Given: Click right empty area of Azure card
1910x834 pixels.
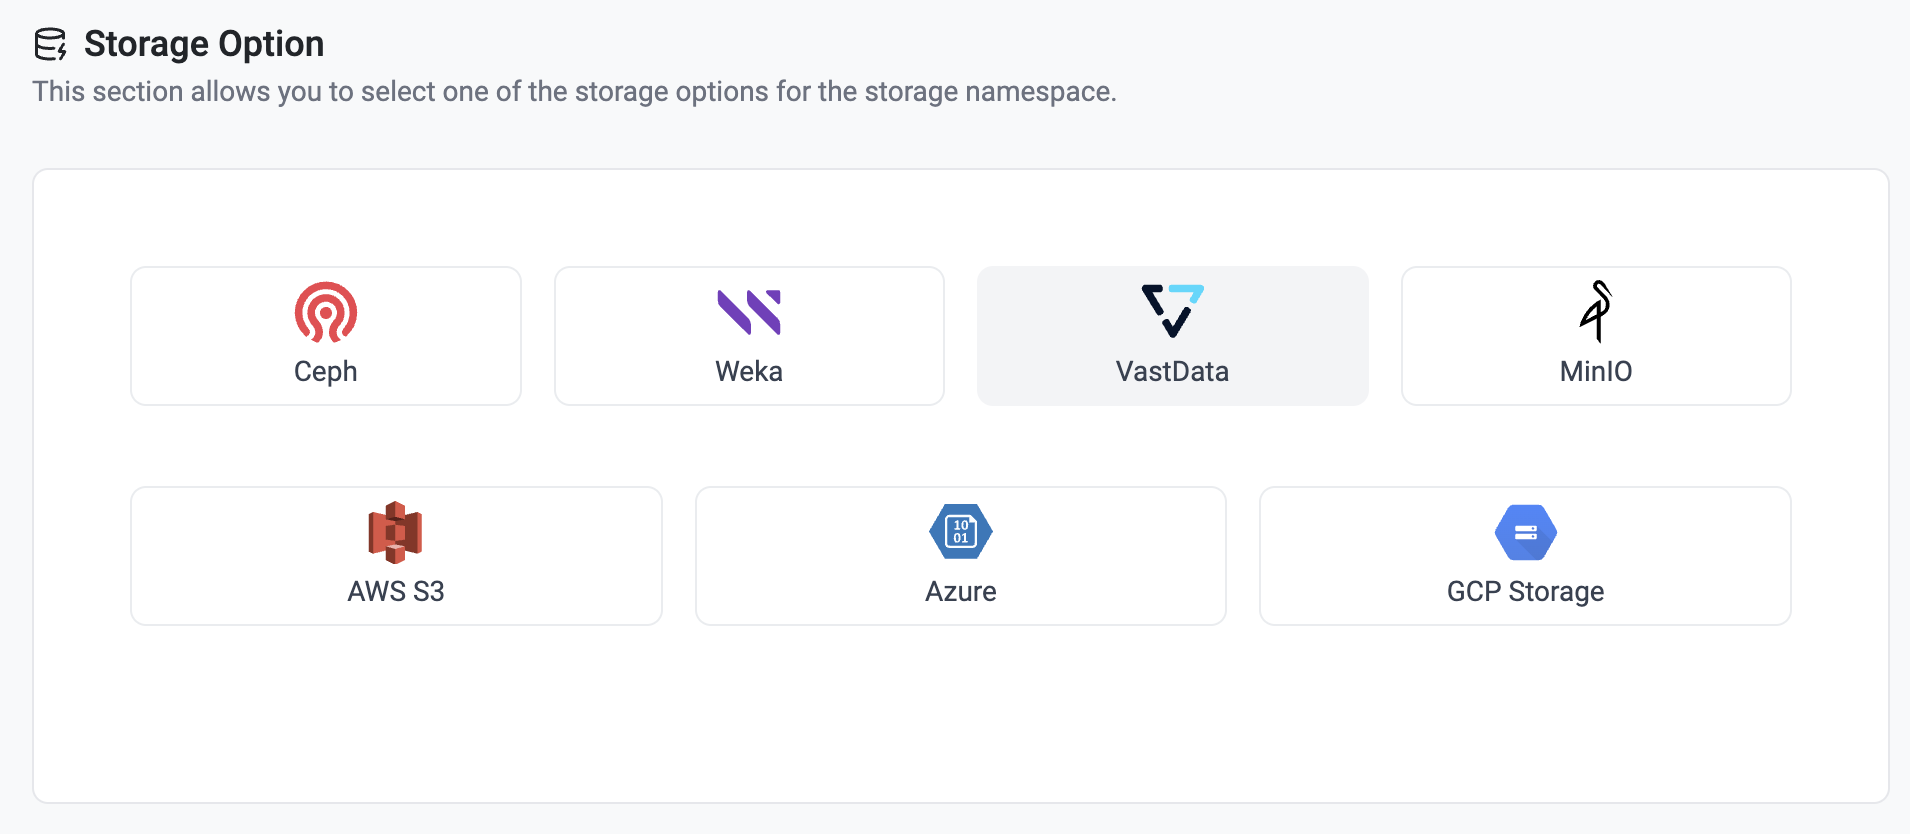Looking at the screenshot, I should [x=1130, y=556].
